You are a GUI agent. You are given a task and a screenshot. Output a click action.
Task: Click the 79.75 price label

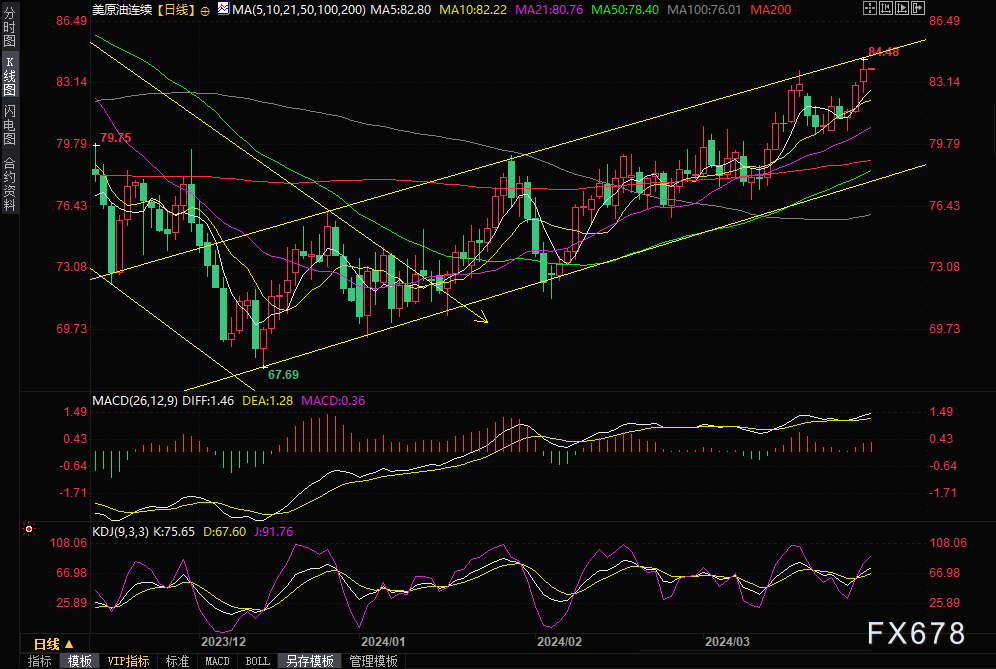tap(116, 138)
